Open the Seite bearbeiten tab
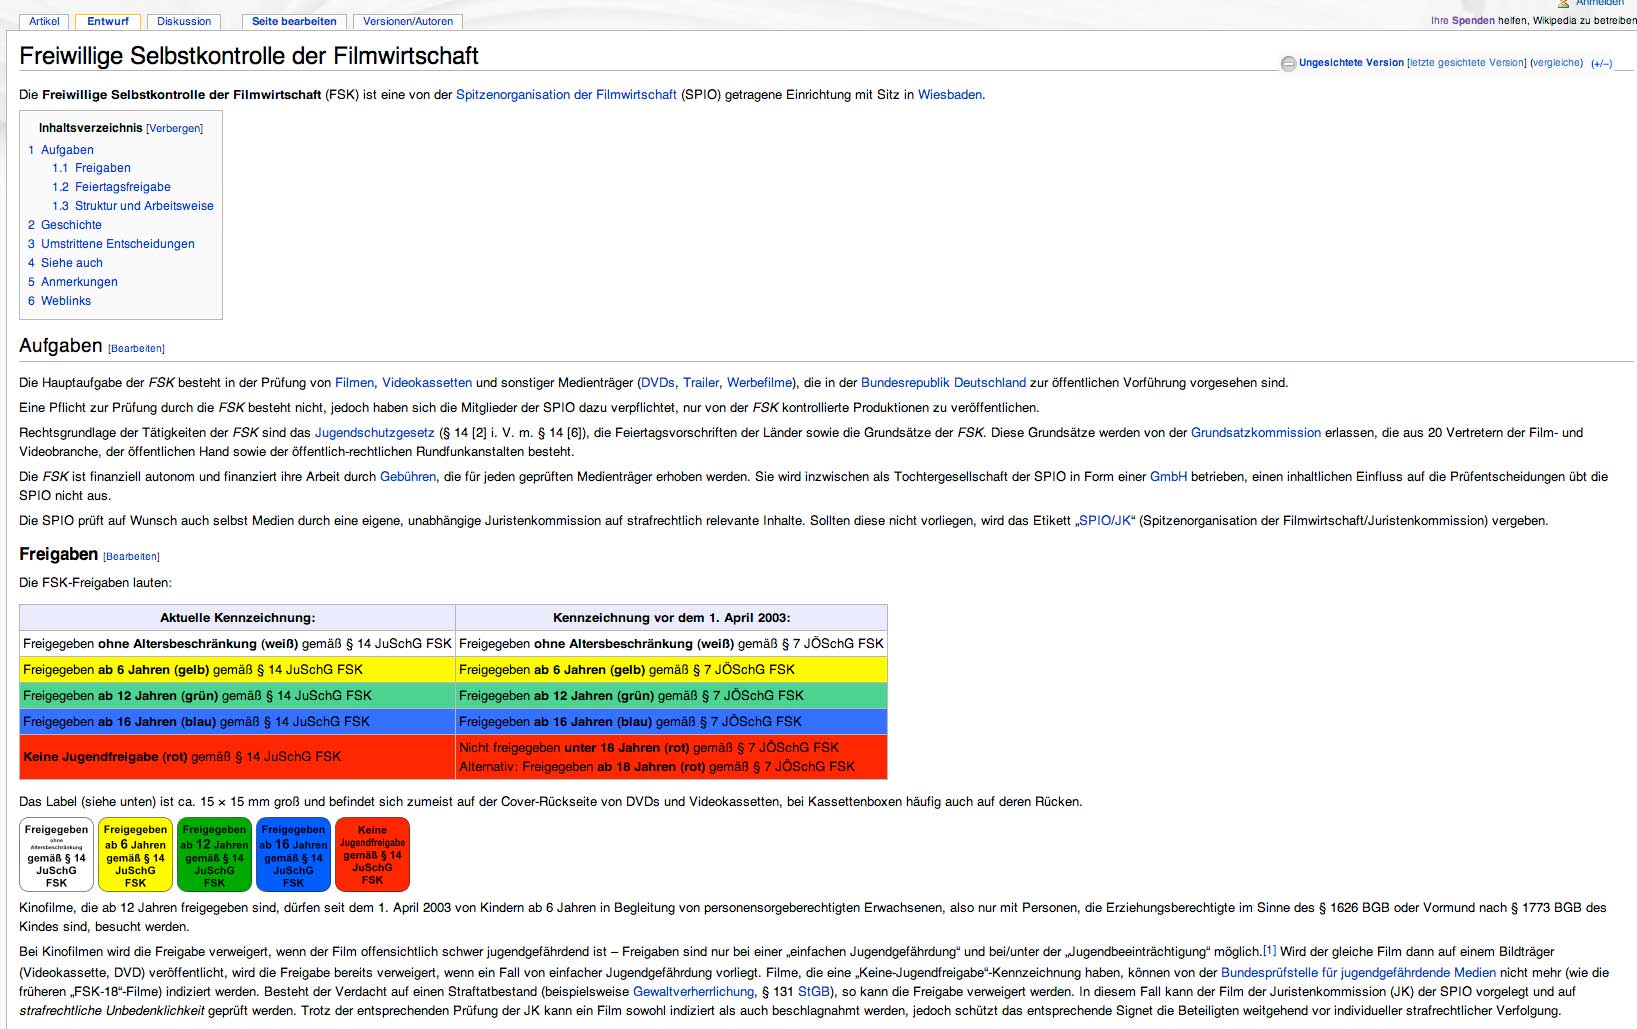The image size is (1637, 1029). point(294,21)
